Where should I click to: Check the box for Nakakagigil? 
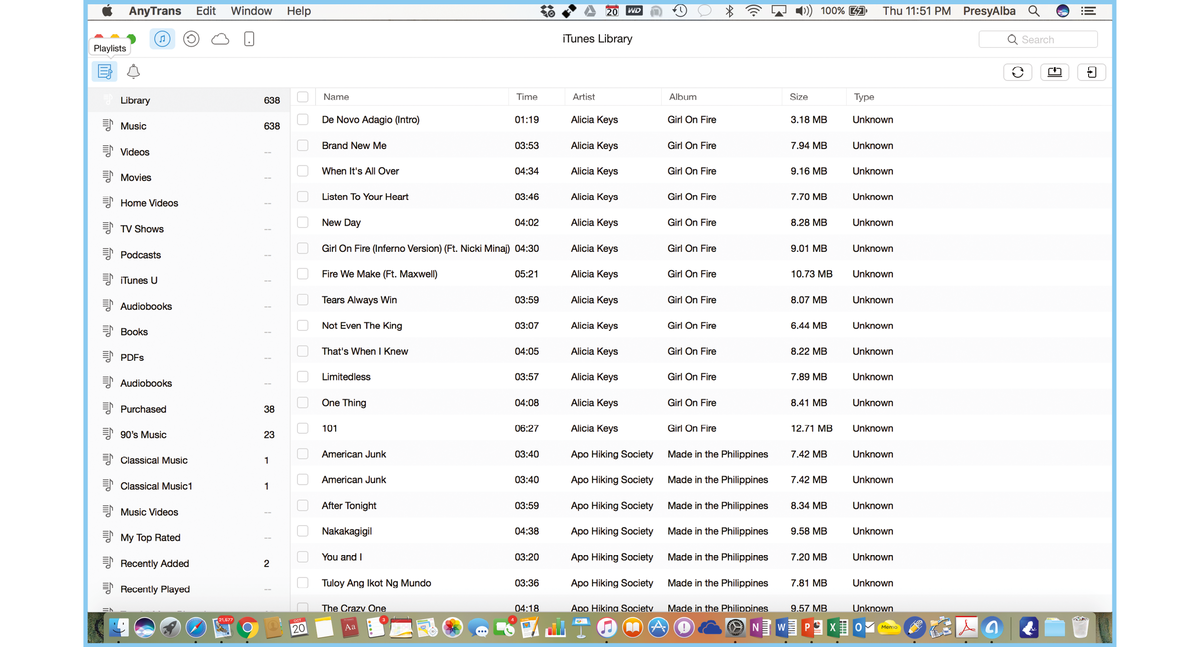point(303,531)
